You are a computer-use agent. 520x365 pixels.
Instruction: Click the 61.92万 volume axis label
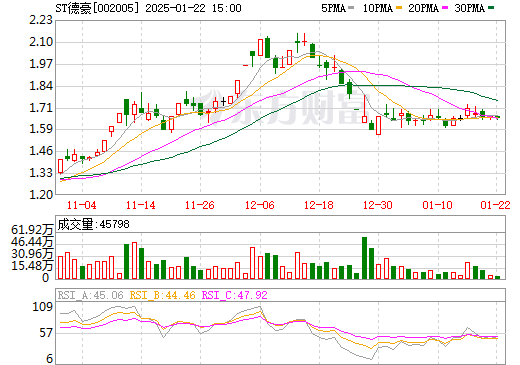[32, 230]
